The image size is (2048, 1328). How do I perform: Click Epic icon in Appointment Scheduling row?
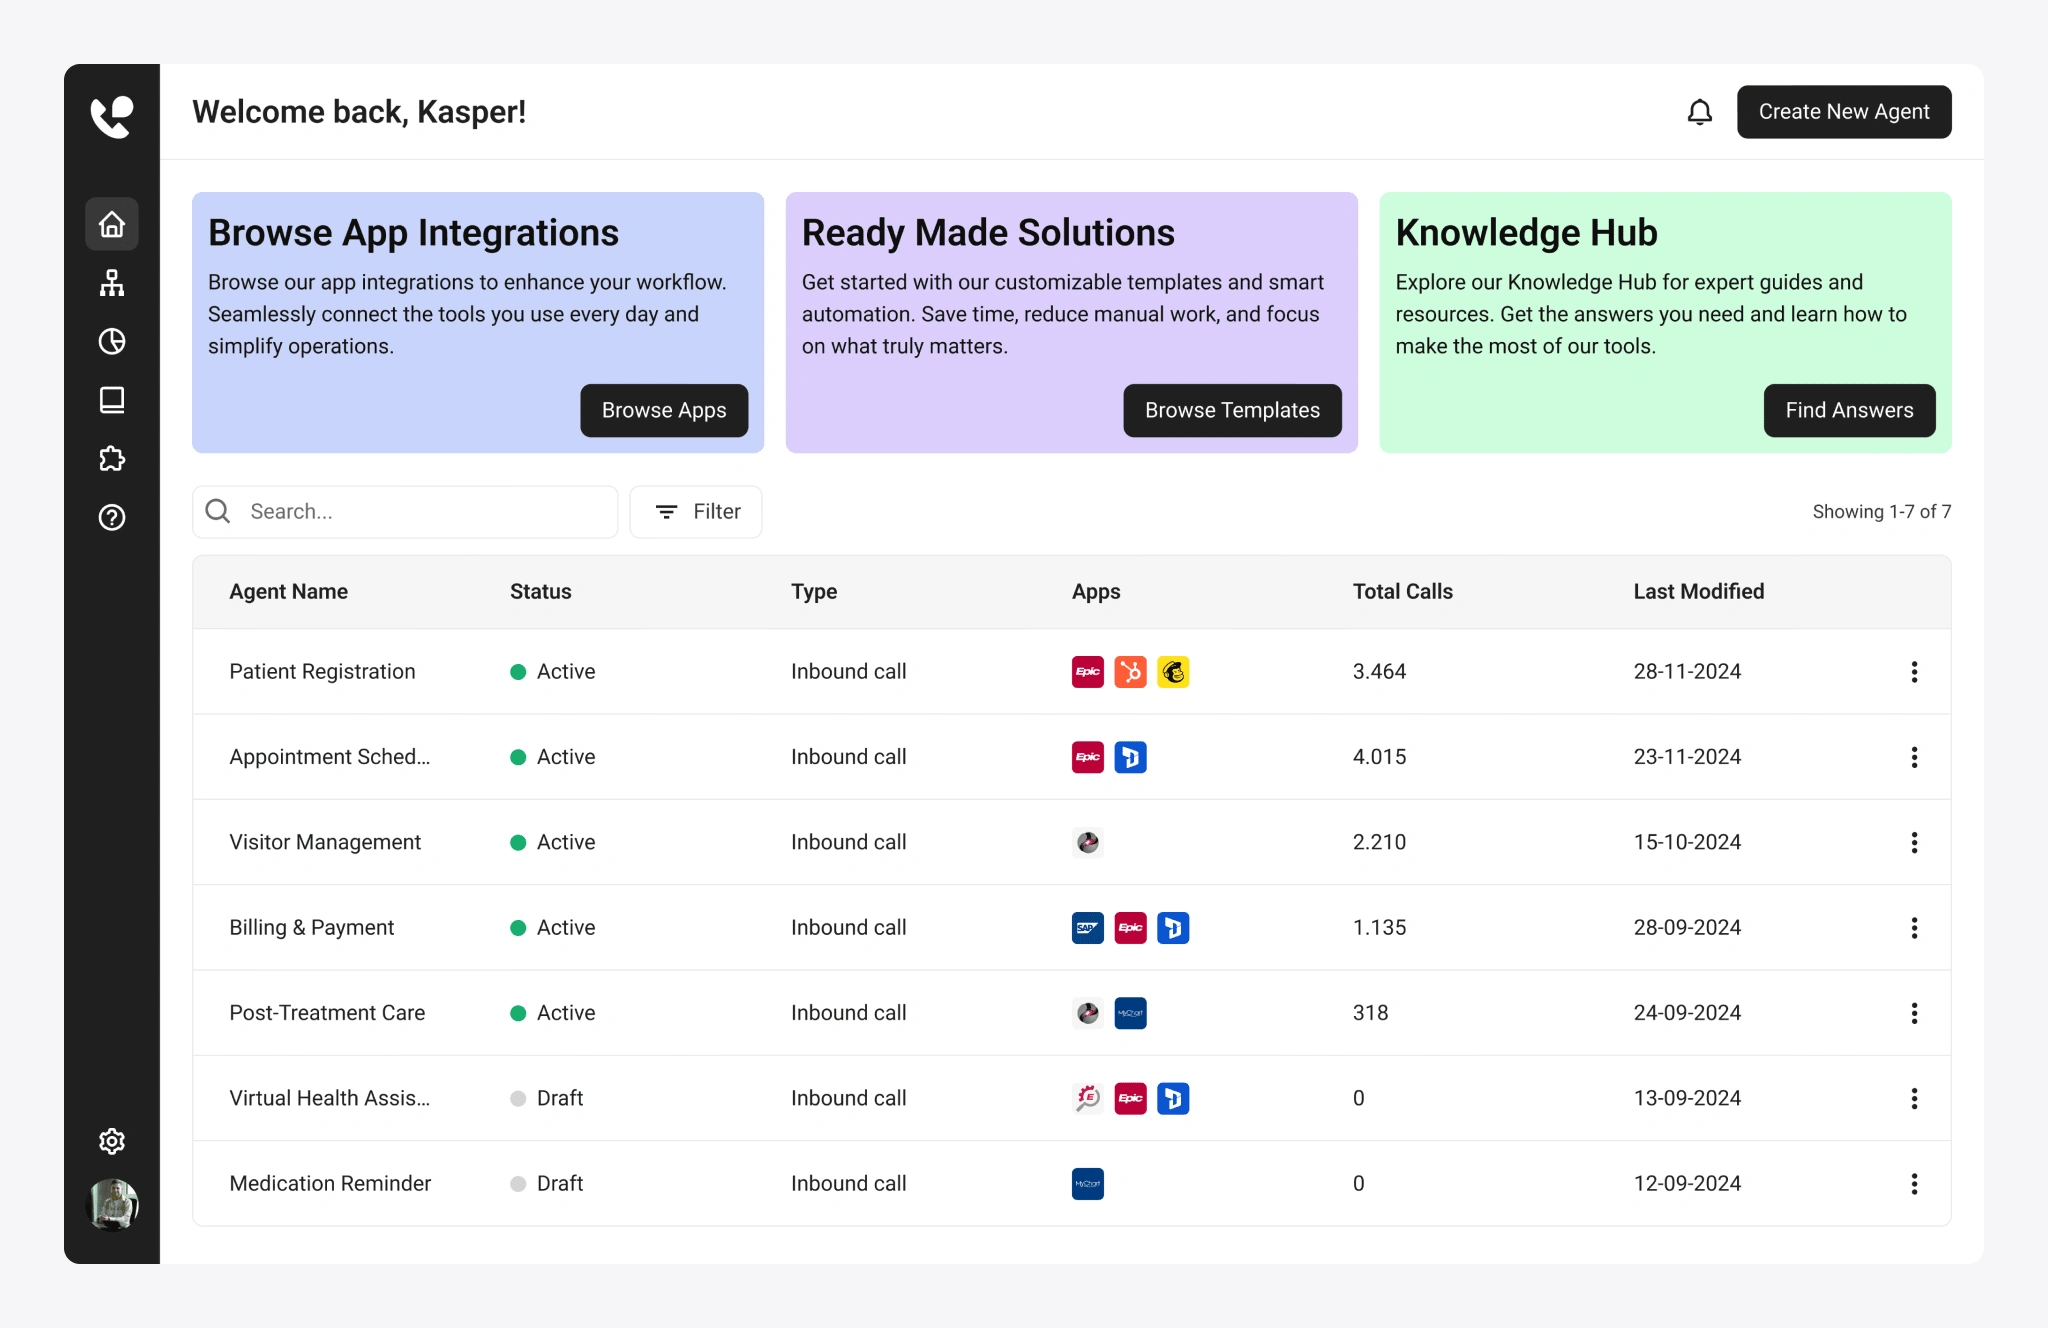[x=1088, y=757]
